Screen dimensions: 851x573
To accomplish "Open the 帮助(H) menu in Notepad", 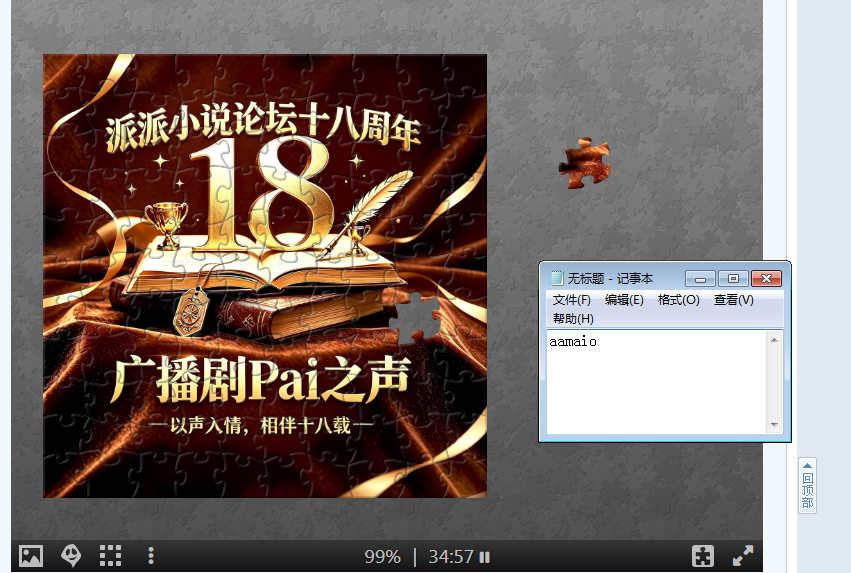I will coord(573,319).
